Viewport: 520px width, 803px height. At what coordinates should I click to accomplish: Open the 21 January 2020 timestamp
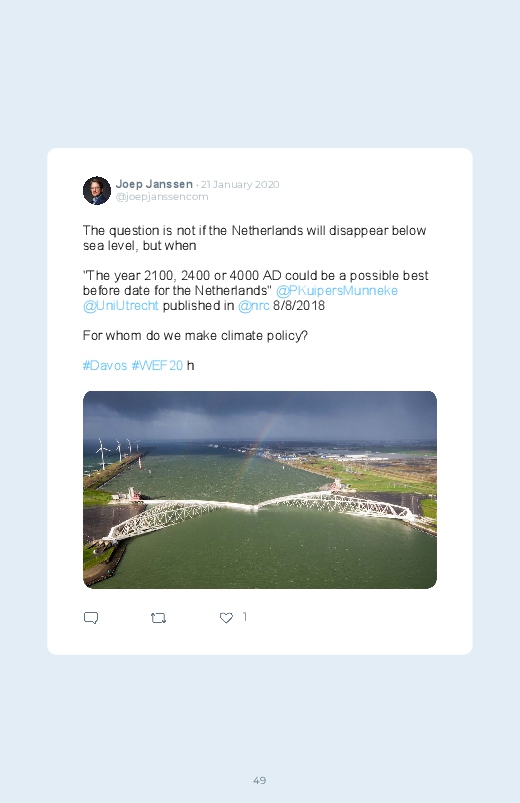pyautogui.click(x=240, y=184)
